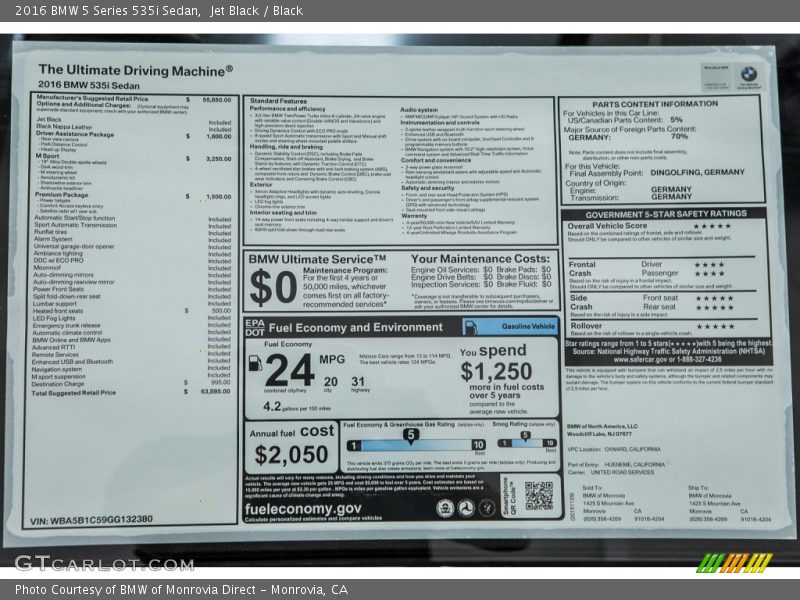Click the fuel pump icon beside 24 MPG
Screen dimensions: 800x600
point(255,363)
